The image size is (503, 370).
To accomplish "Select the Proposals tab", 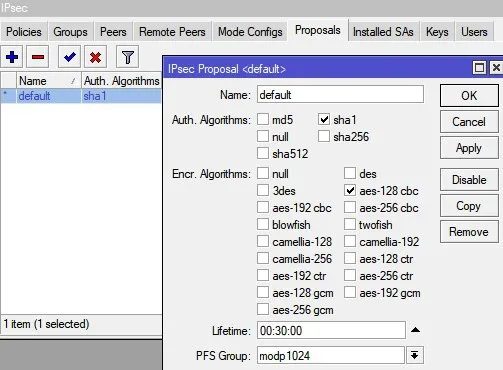I will click(x=318, y=30).
